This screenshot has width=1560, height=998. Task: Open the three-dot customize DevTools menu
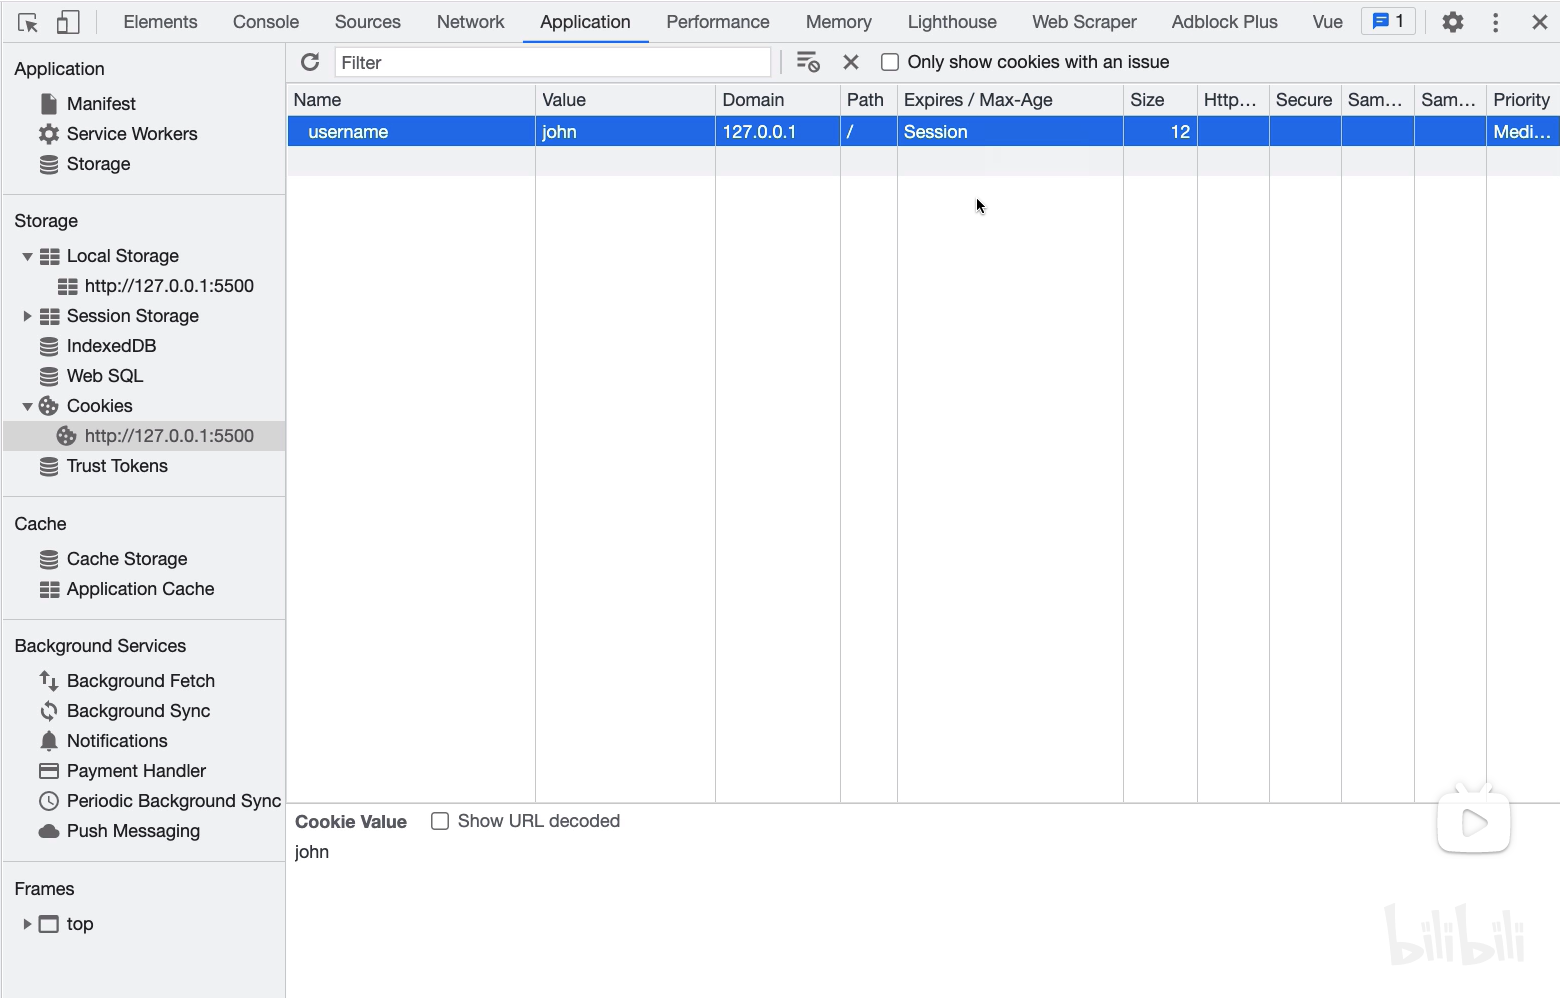(x=1495, y=22)
